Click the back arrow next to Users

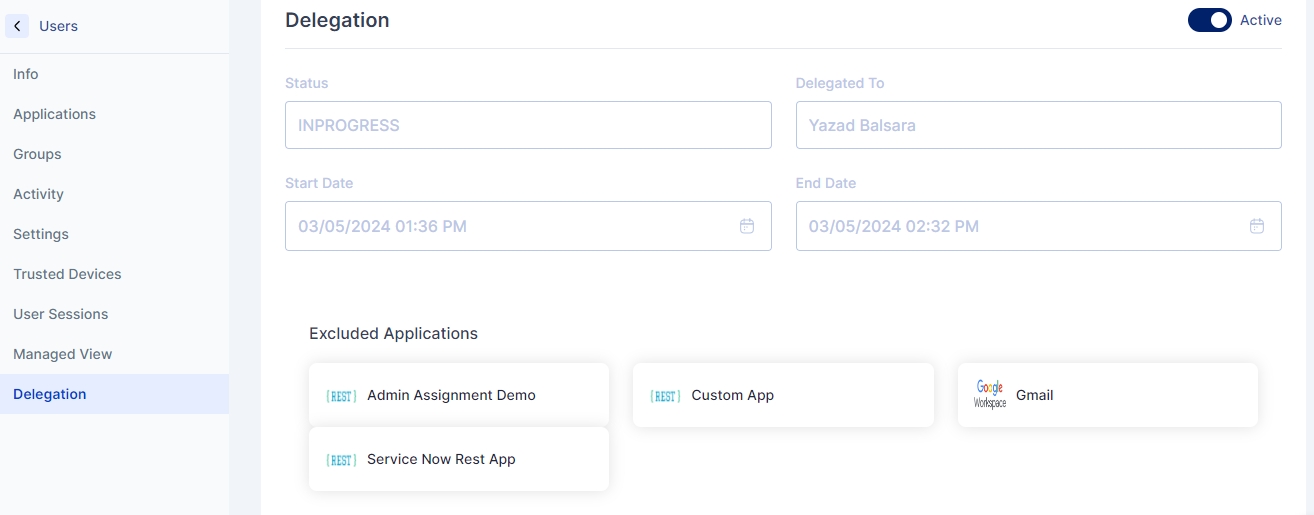pyautogui.click(x=17, y=26)
